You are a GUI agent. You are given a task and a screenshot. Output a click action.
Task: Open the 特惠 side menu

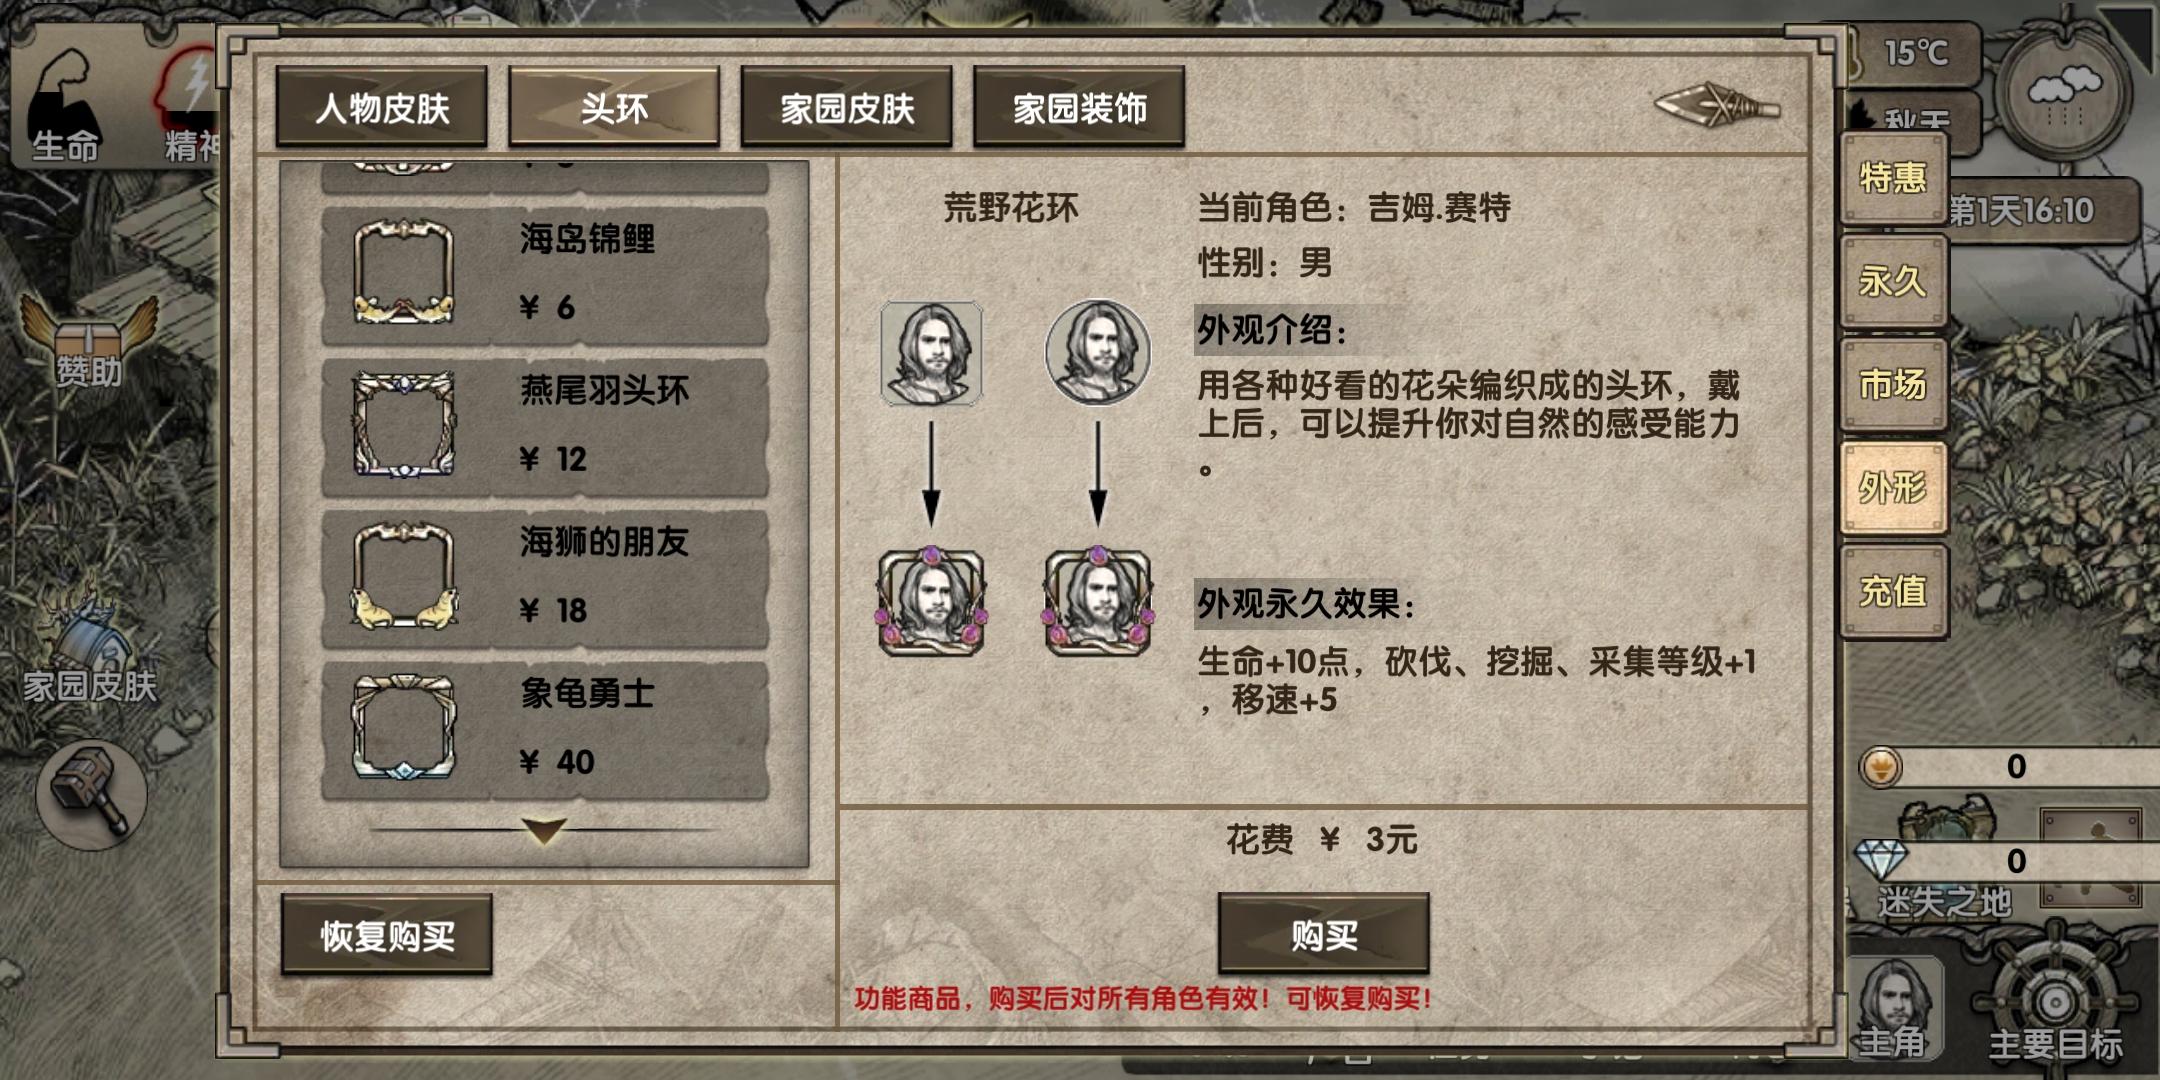click(x=1893, y=178)
